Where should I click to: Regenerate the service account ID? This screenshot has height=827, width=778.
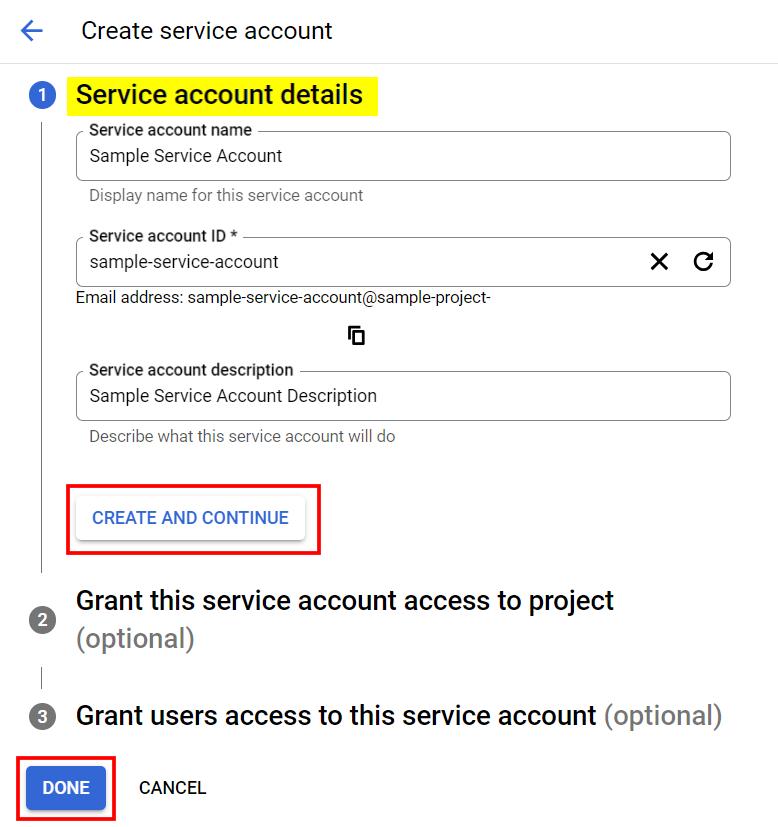click(x=704, y=262)
